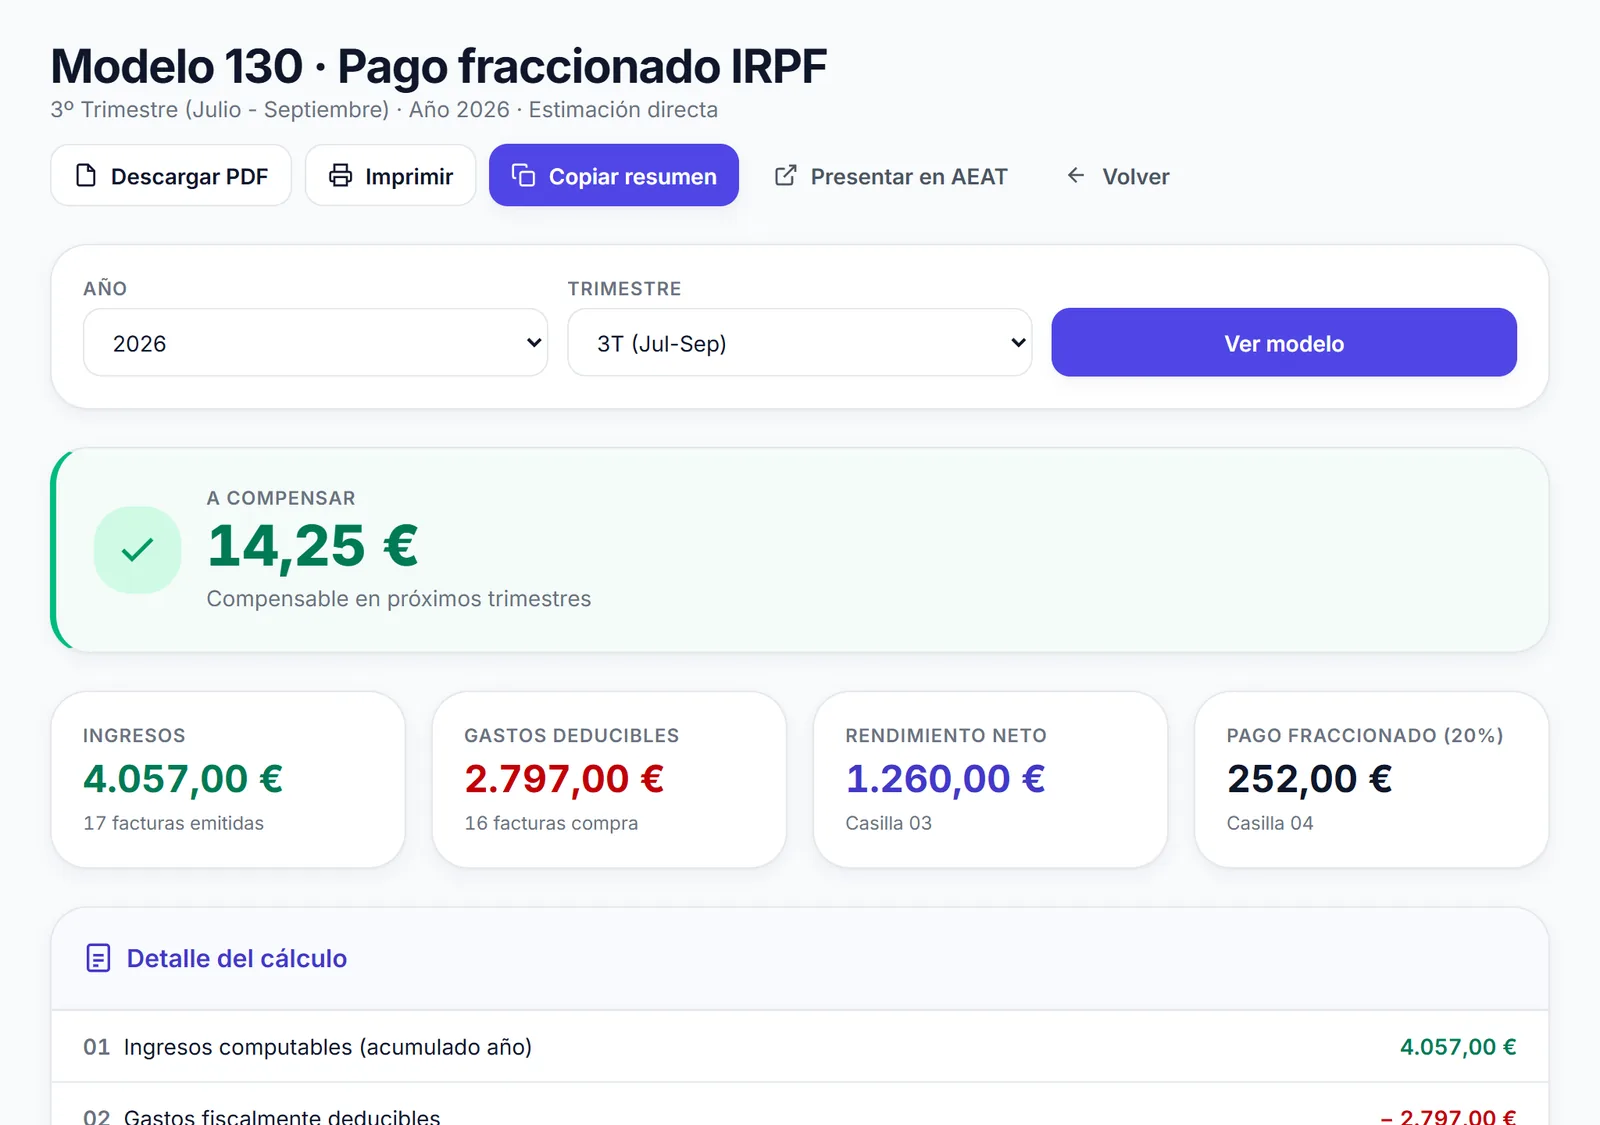Screen dimensions: 1600x1125
Task: Click the Gastos deducibles 2.797,00 € value
Action: pyautogui.click(x=564, y=779)
